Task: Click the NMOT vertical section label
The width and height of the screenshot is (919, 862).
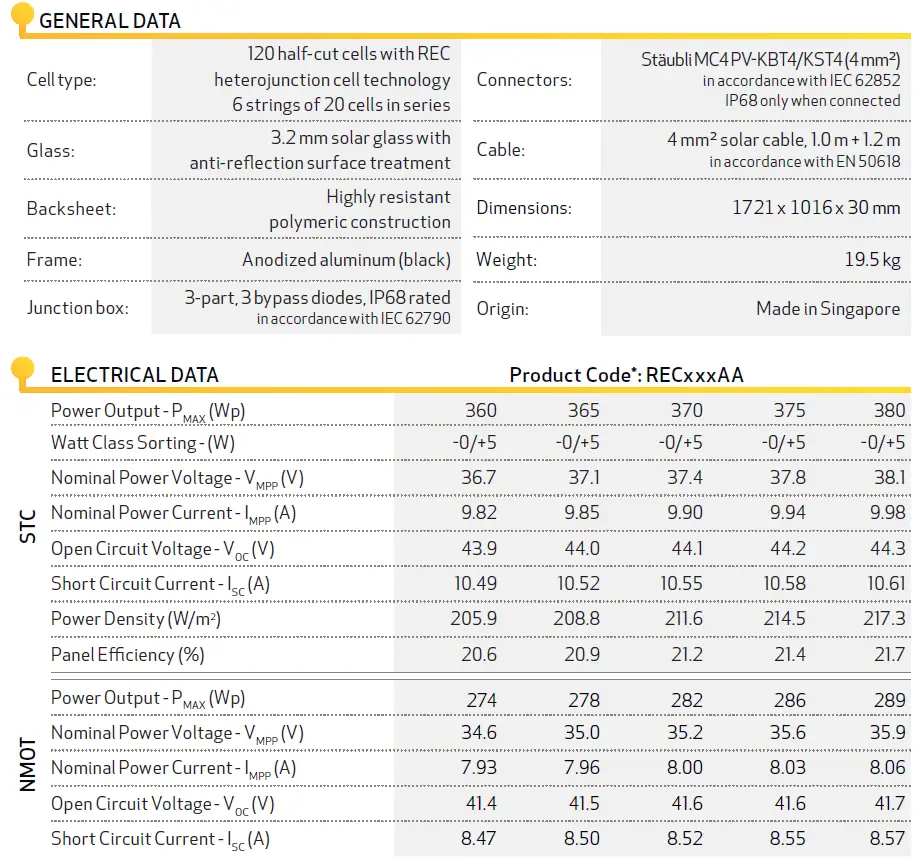Action: tap(27, 765)
